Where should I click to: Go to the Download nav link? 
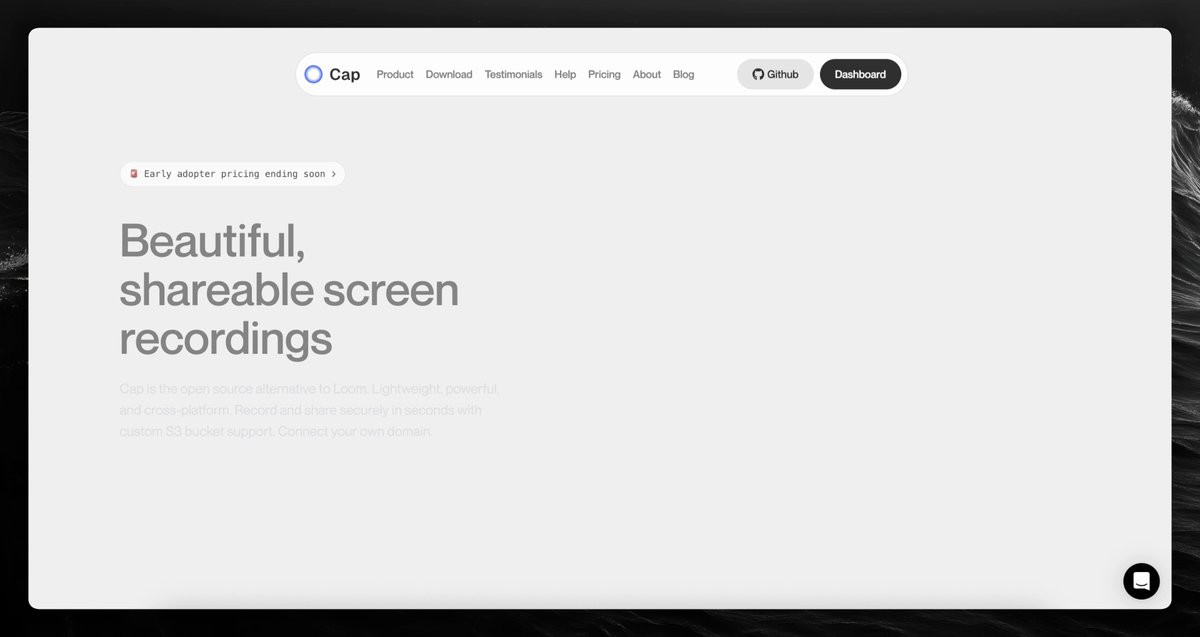449,74
